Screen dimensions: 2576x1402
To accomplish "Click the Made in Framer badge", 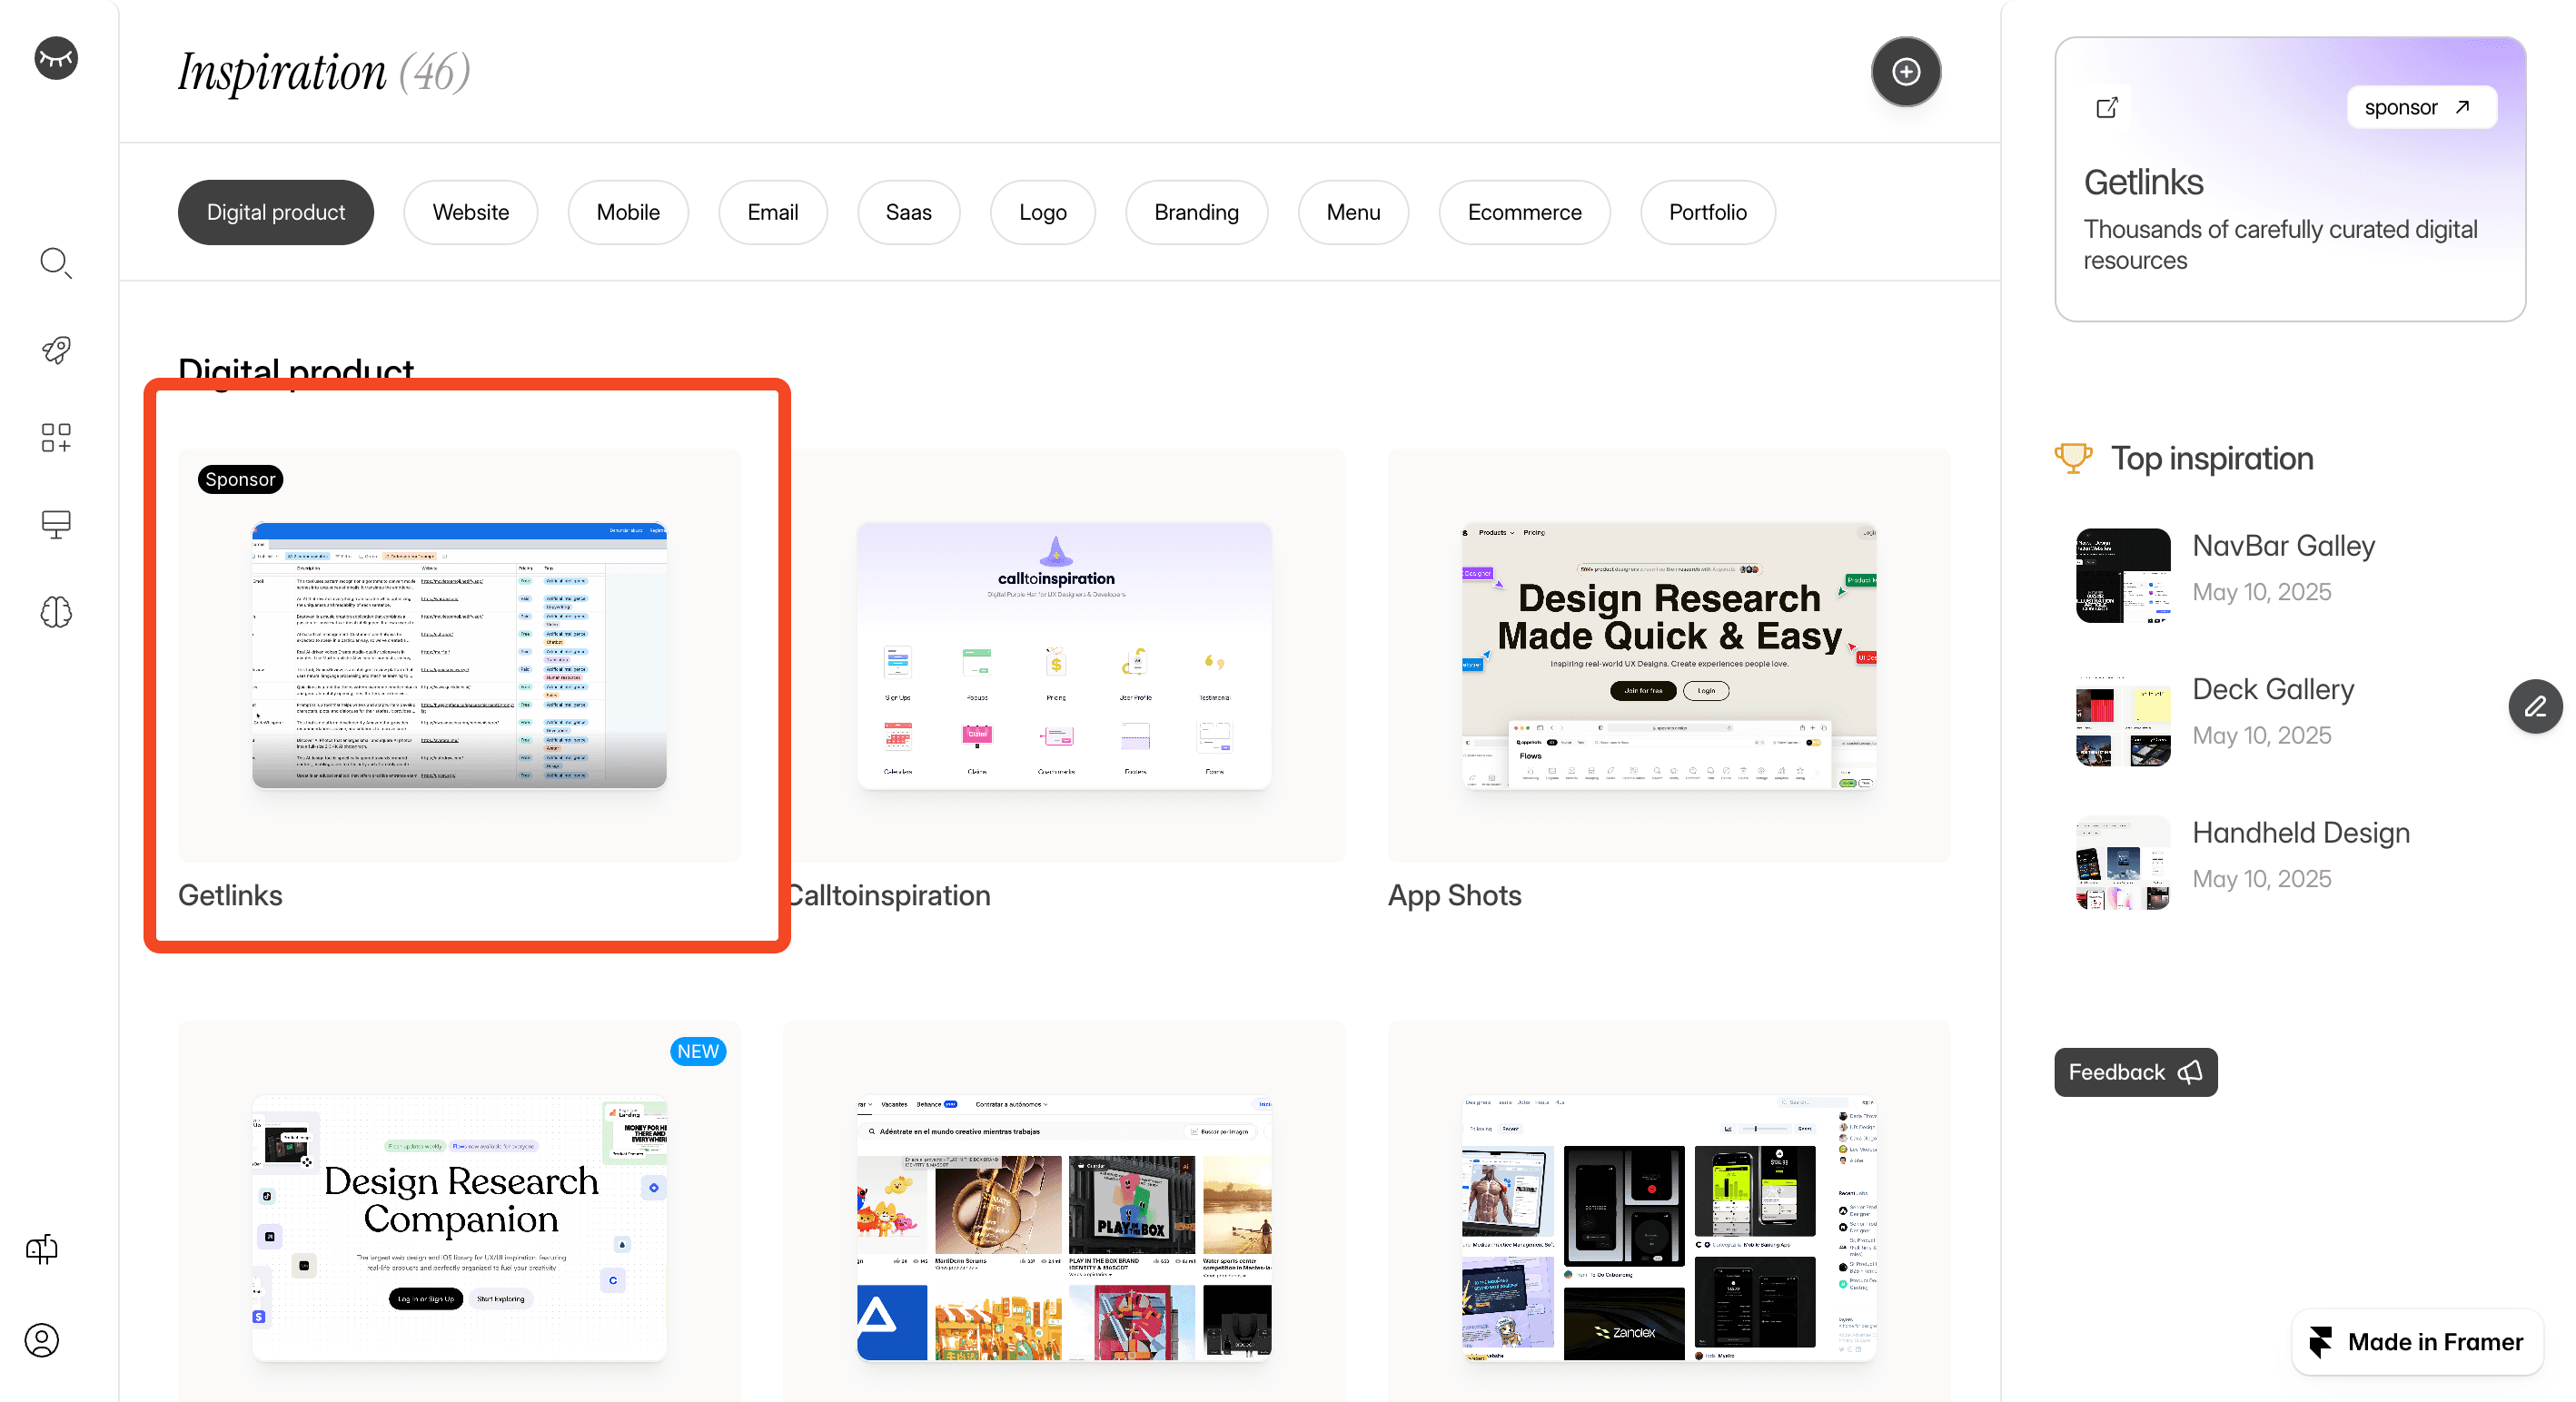I will [2417, 1341].
